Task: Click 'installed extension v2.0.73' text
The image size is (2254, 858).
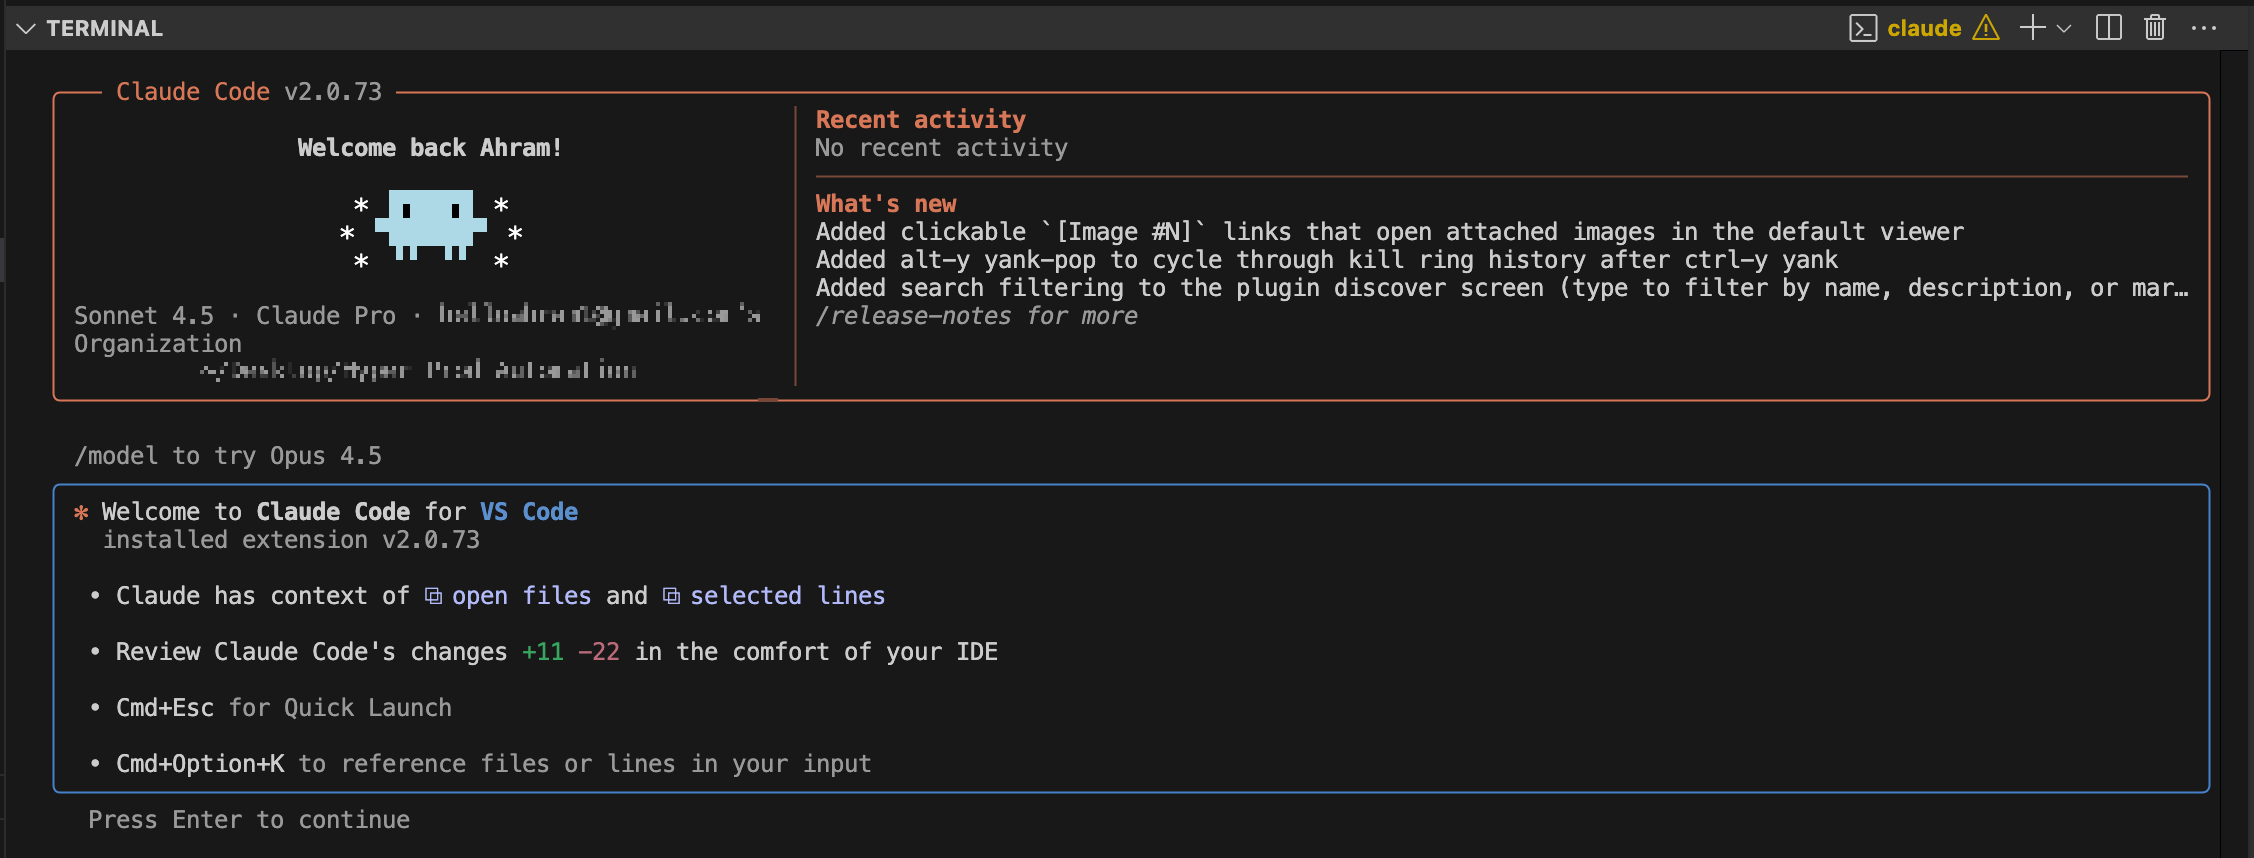Action: point(291,540)
